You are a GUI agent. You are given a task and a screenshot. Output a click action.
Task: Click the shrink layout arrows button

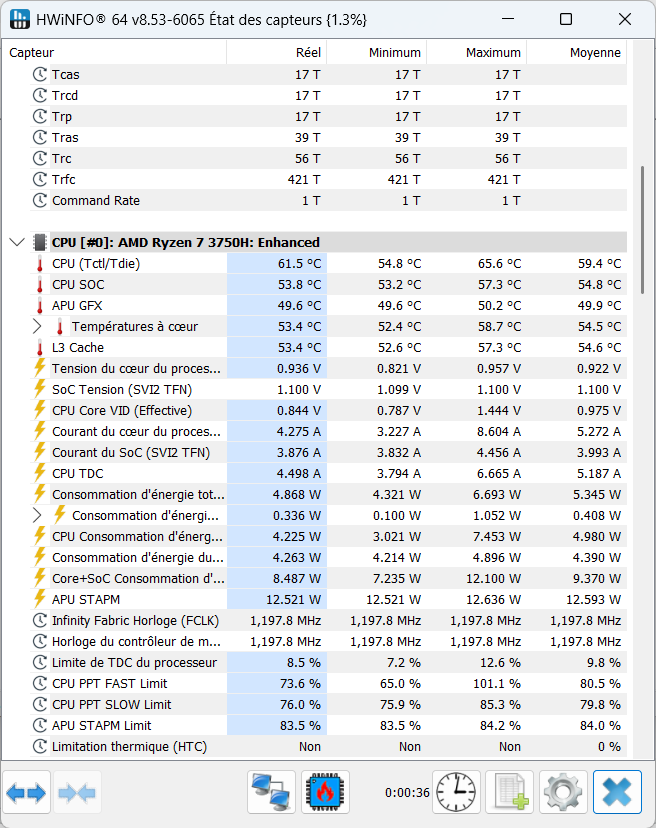77,792
